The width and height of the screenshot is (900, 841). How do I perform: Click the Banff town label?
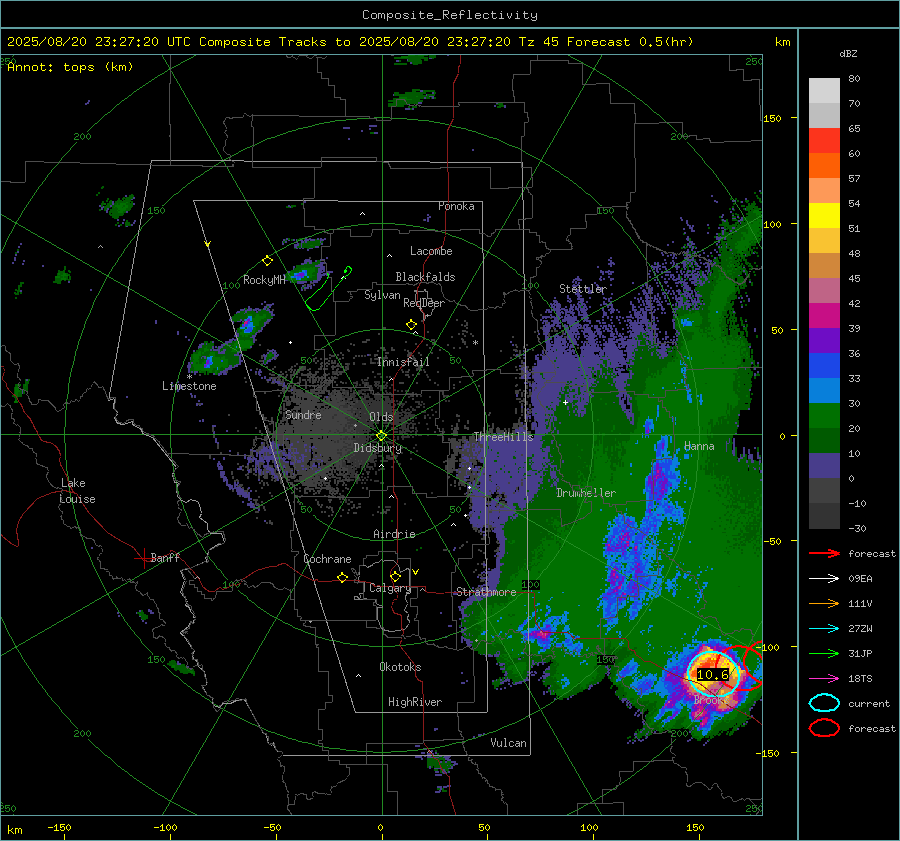click(165, 557)
